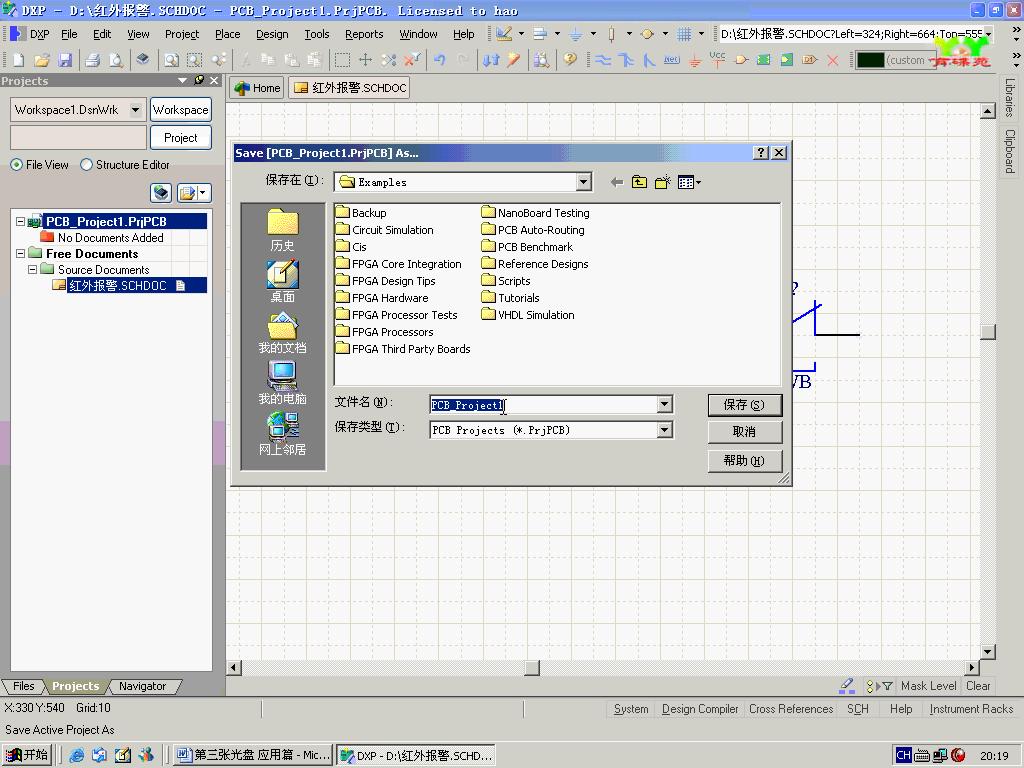Click the Place Port icon
1024x768 pixels.
tap(810, 60)
